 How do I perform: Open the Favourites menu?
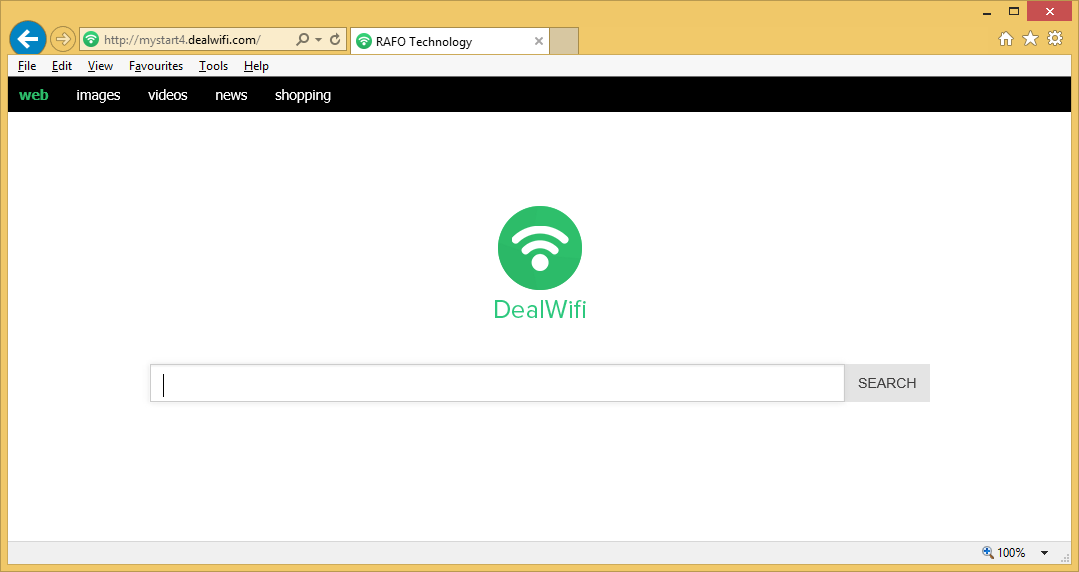coord(156,66)
